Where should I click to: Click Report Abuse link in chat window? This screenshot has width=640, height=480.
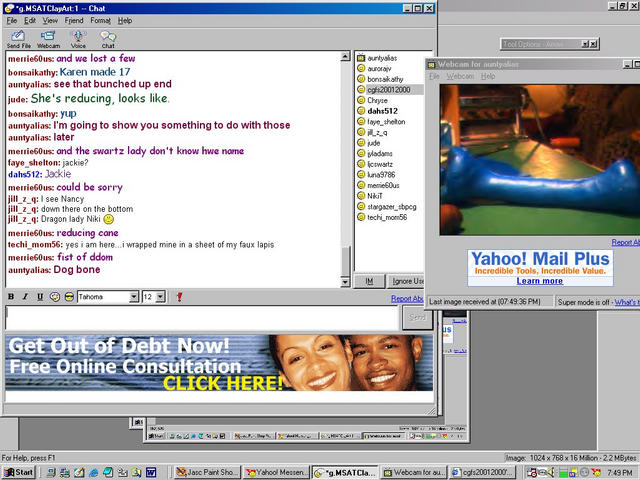point(407,299)
